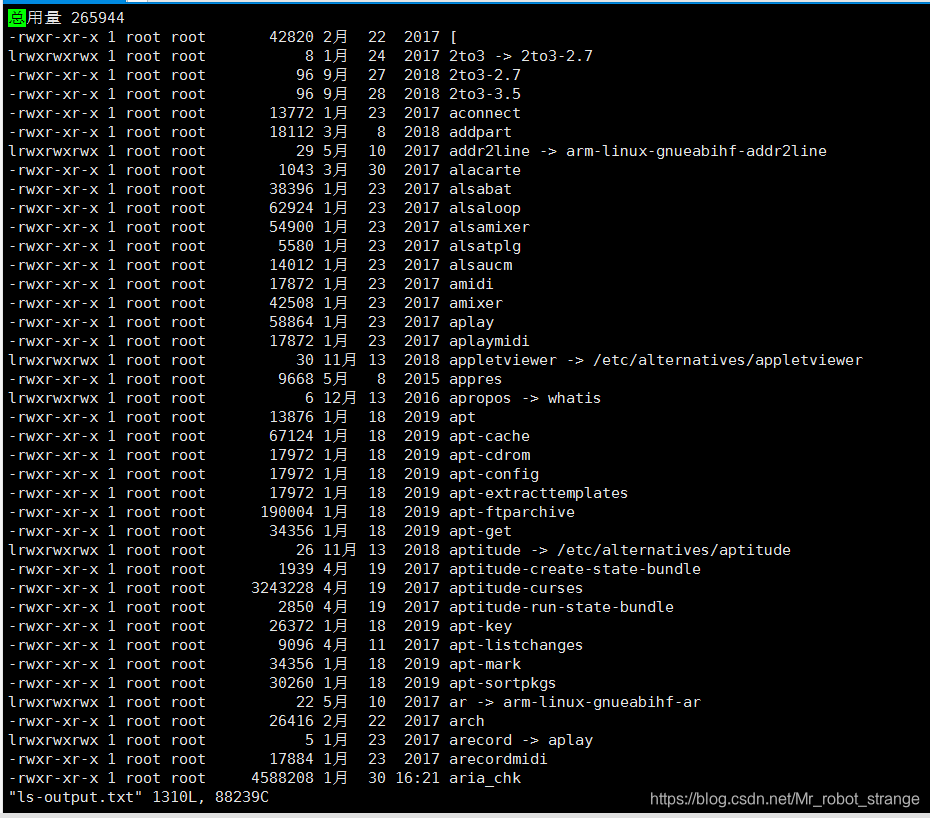Viewport: 930px width, 818px height.
Task: Click the apt-get filename
Action: (480, 531)
